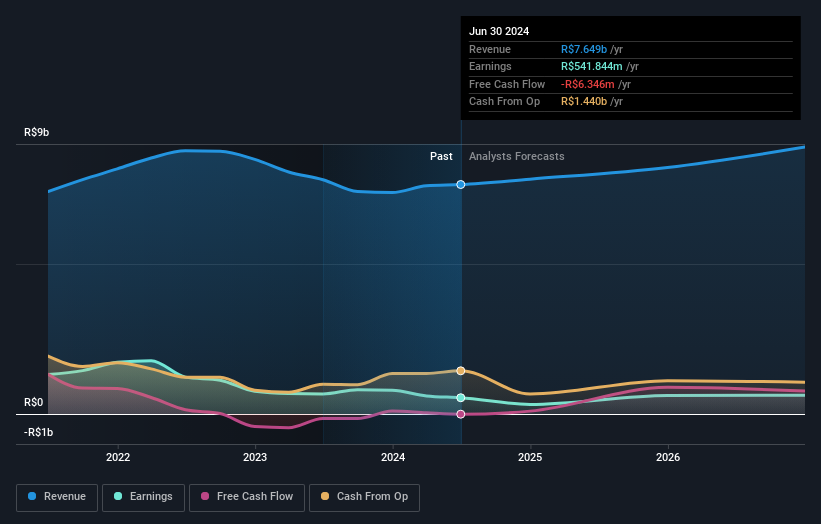
Task: Click the Analysts Forecasts label
Action: pyautogui.click(x=517, y=157)
